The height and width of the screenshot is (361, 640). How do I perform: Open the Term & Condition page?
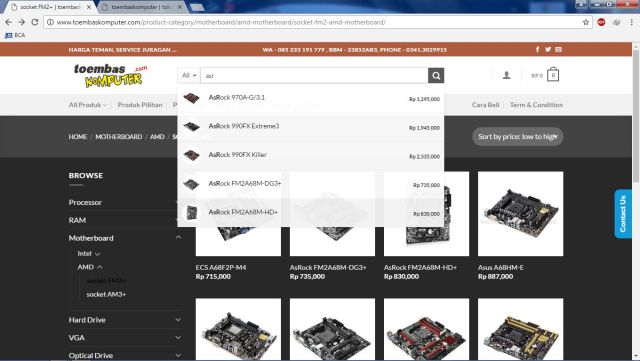(x=536, y=105)
